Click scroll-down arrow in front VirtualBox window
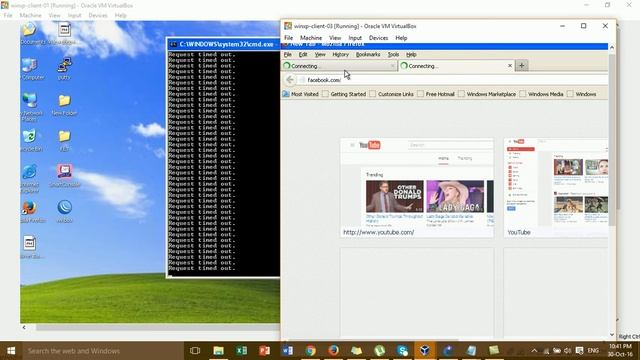 pos(612,335)
